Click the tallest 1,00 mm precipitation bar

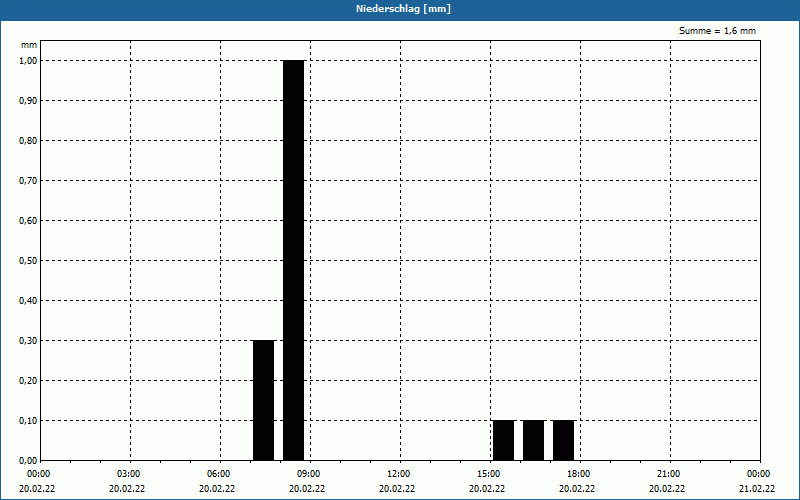pyautogui.click(x=293, y=260)
